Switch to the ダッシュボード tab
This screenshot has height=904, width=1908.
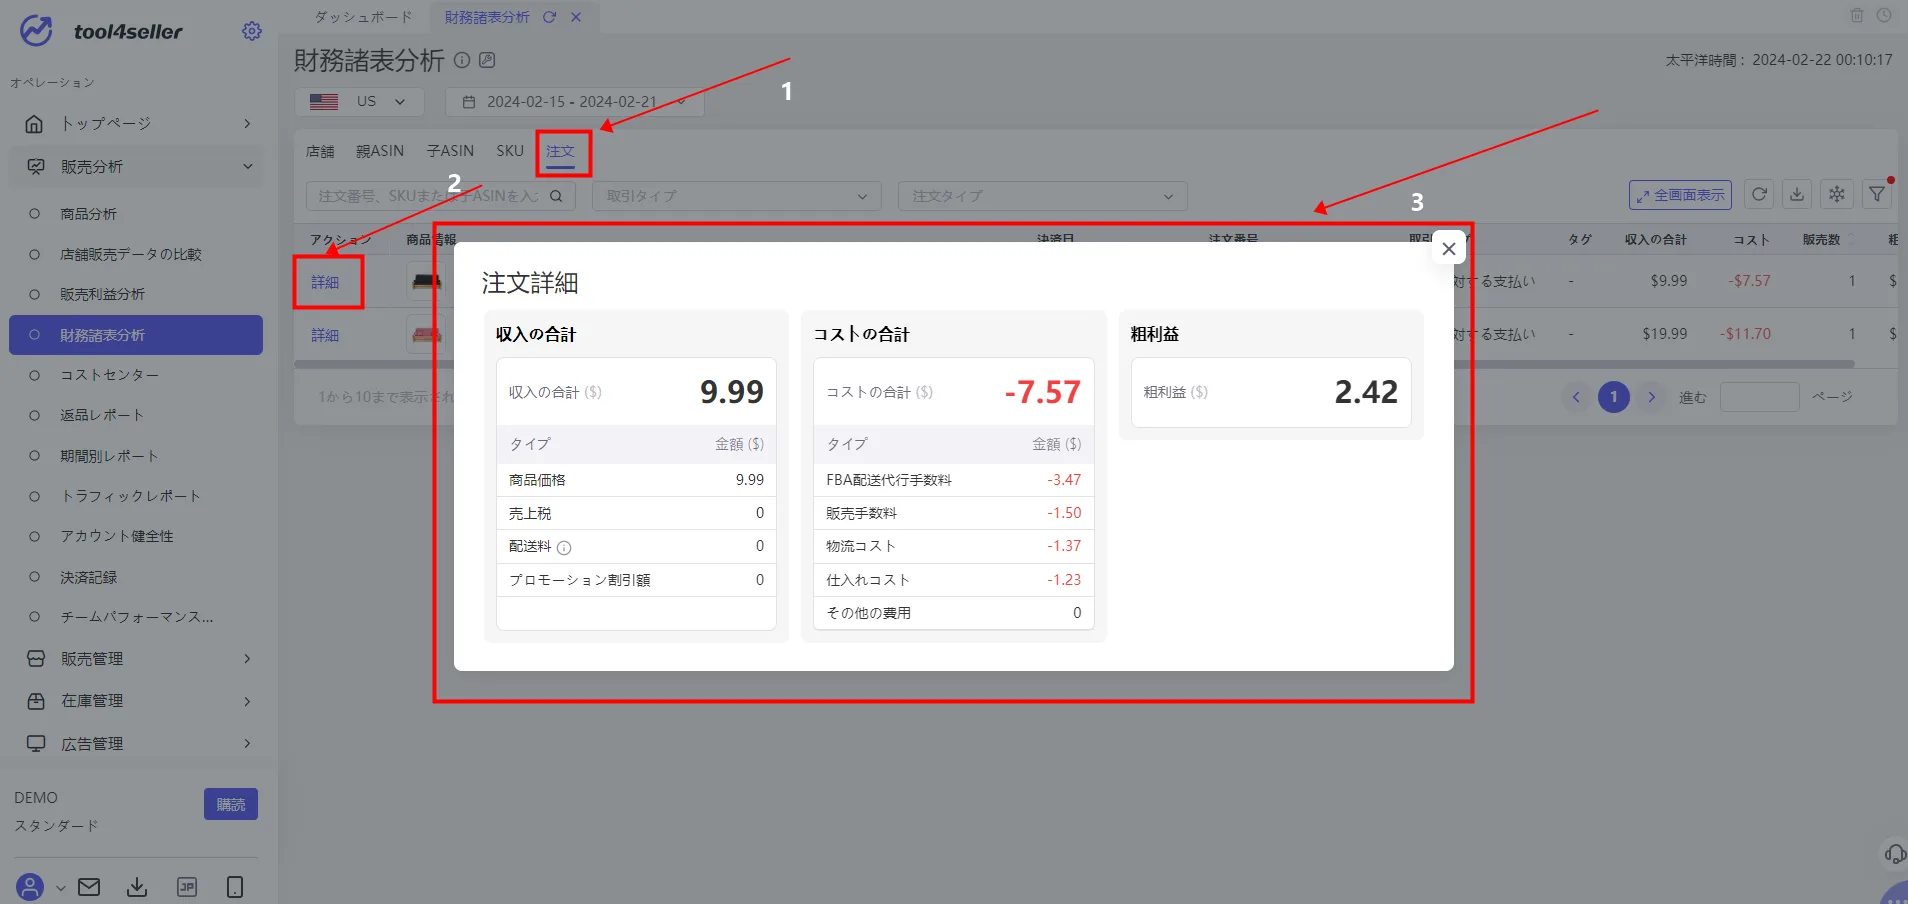click(x=363, y=17)
